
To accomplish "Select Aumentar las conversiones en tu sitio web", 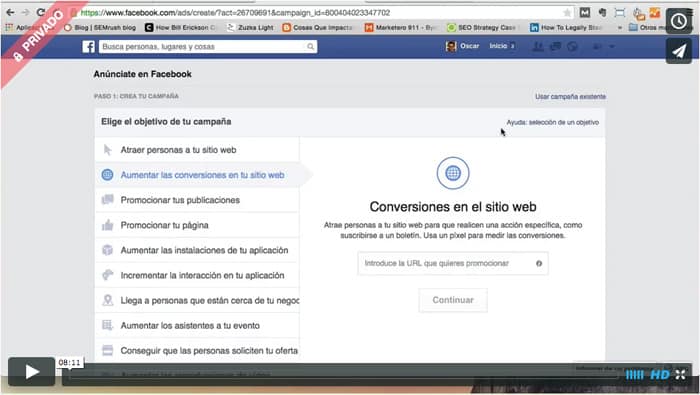I will pyautogui.click(x=197, y=175).
